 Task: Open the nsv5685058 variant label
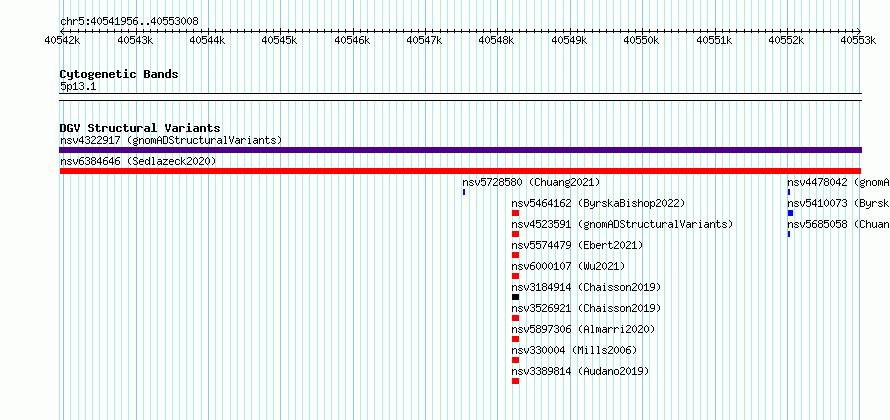coord(838,224)
